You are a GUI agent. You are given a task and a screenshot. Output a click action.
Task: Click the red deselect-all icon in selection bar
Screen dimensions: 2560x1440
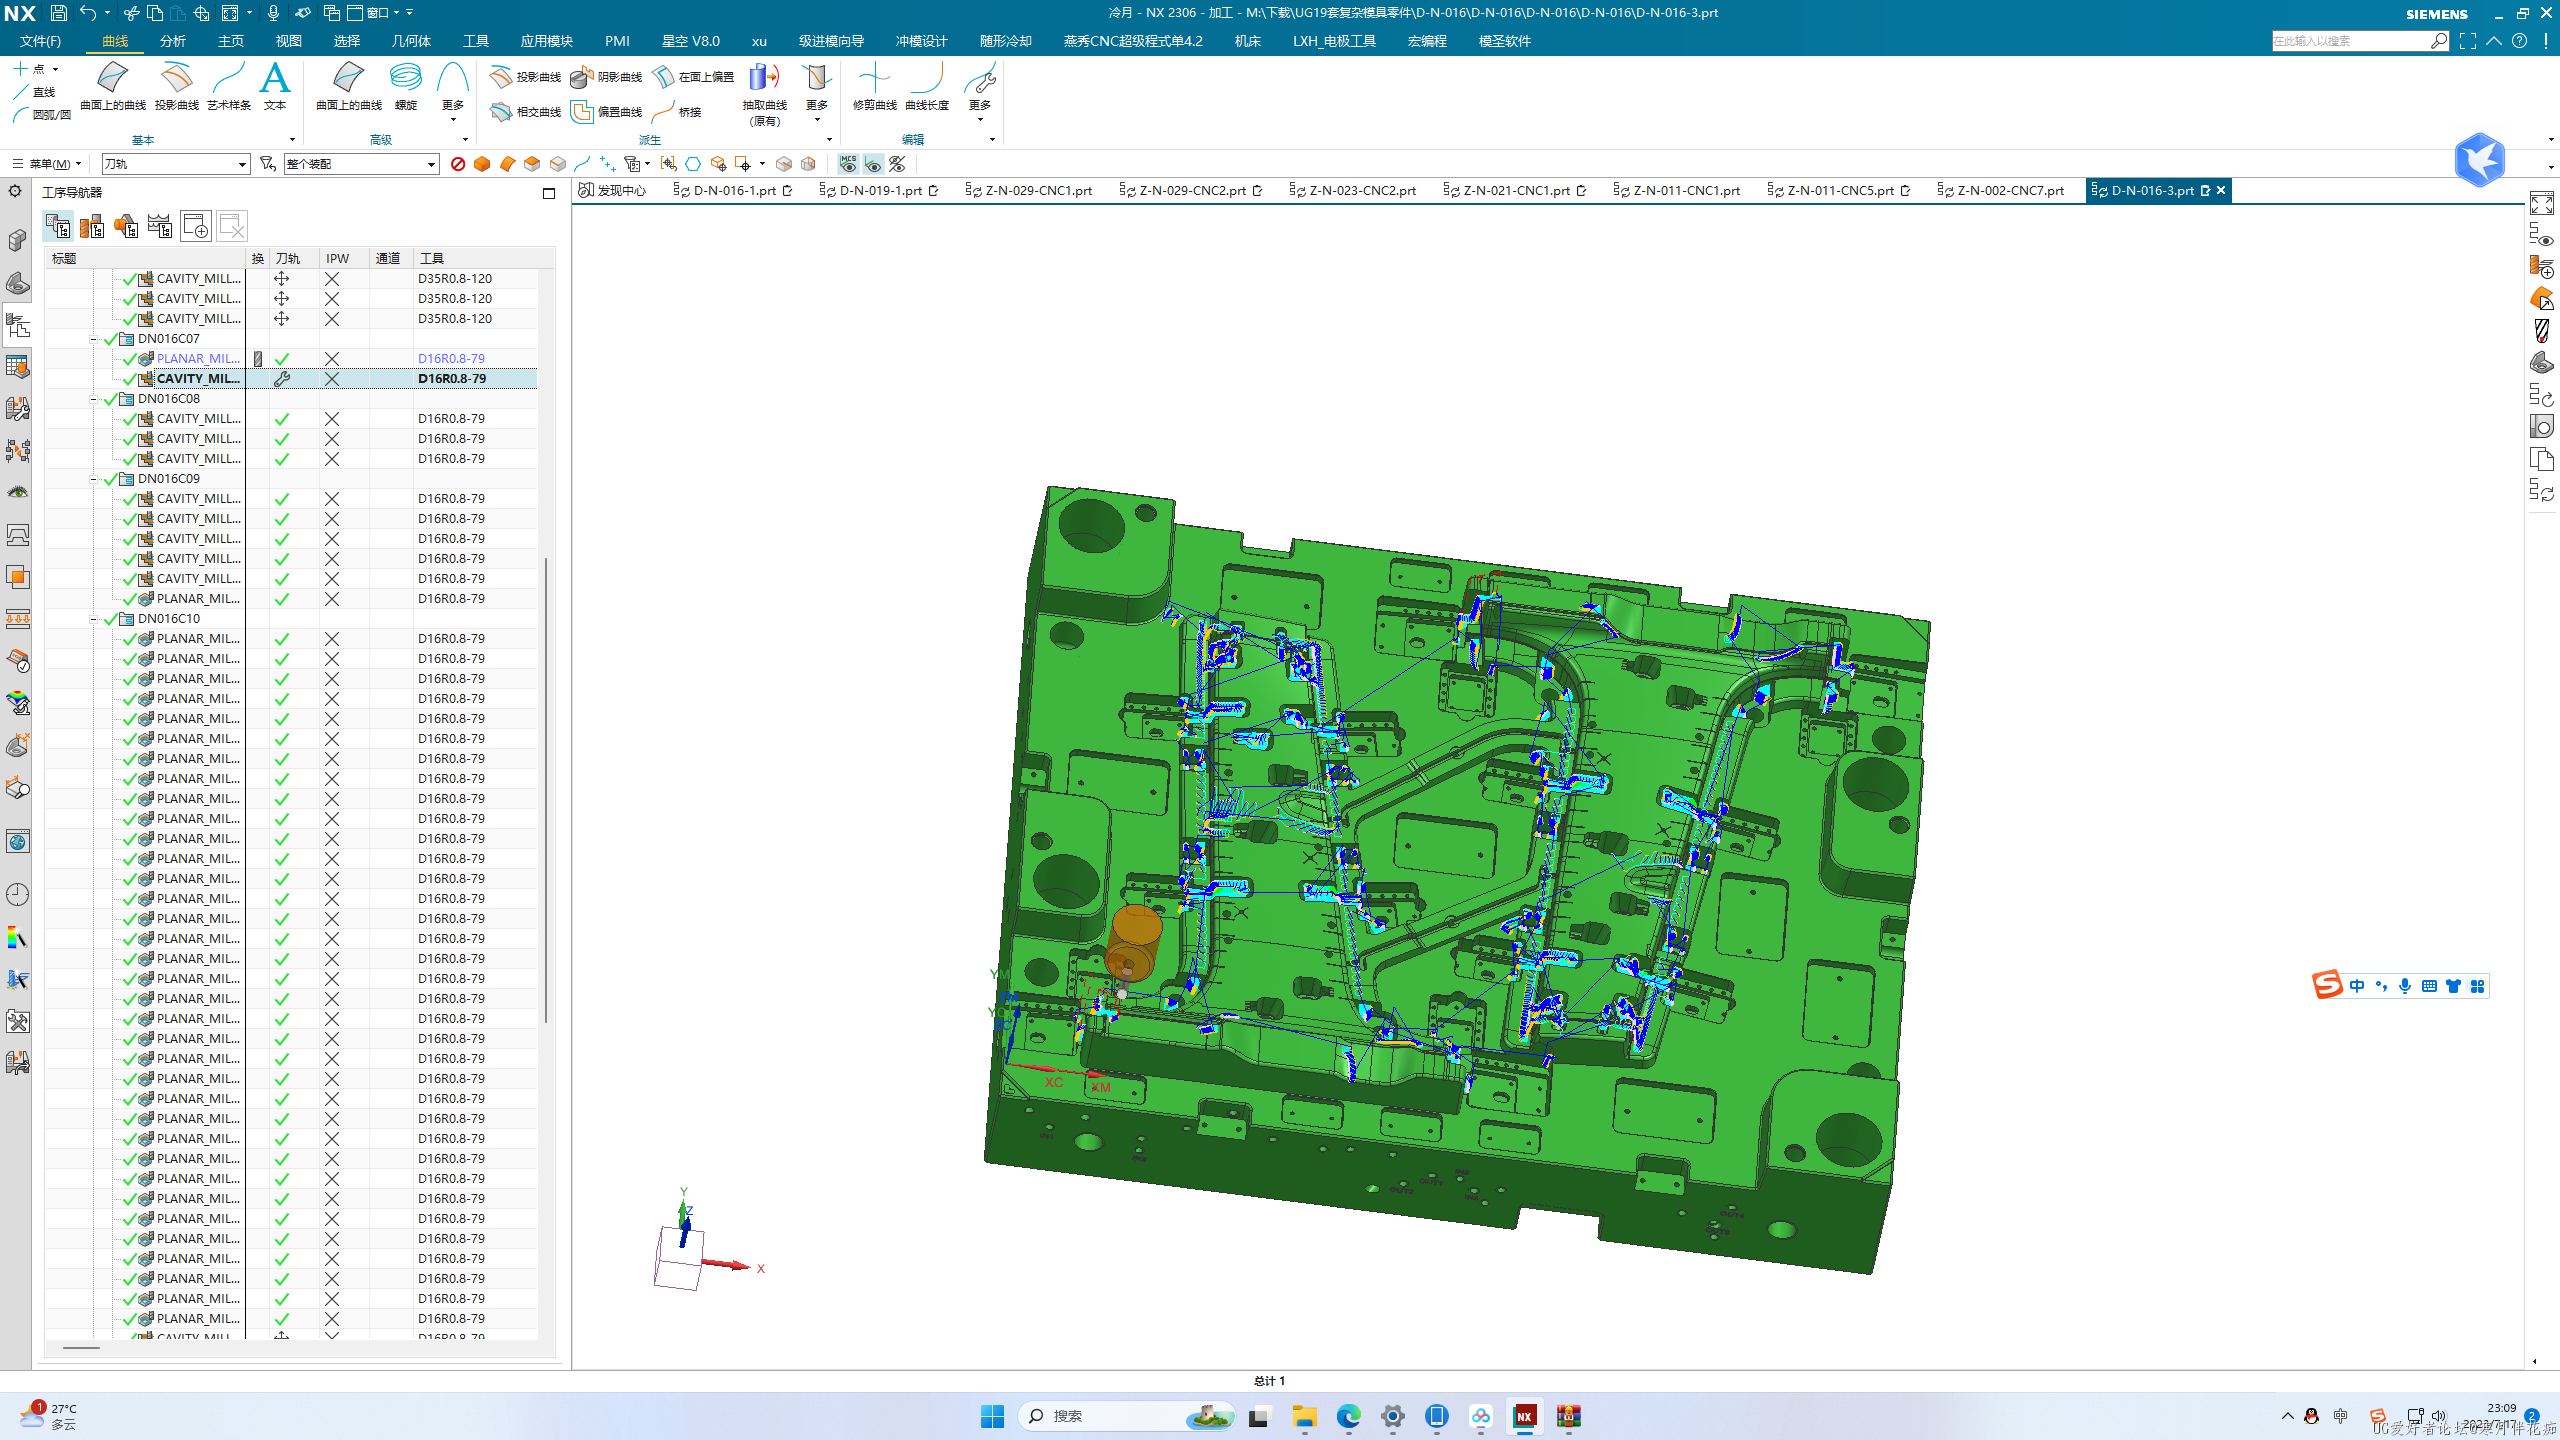458,164
